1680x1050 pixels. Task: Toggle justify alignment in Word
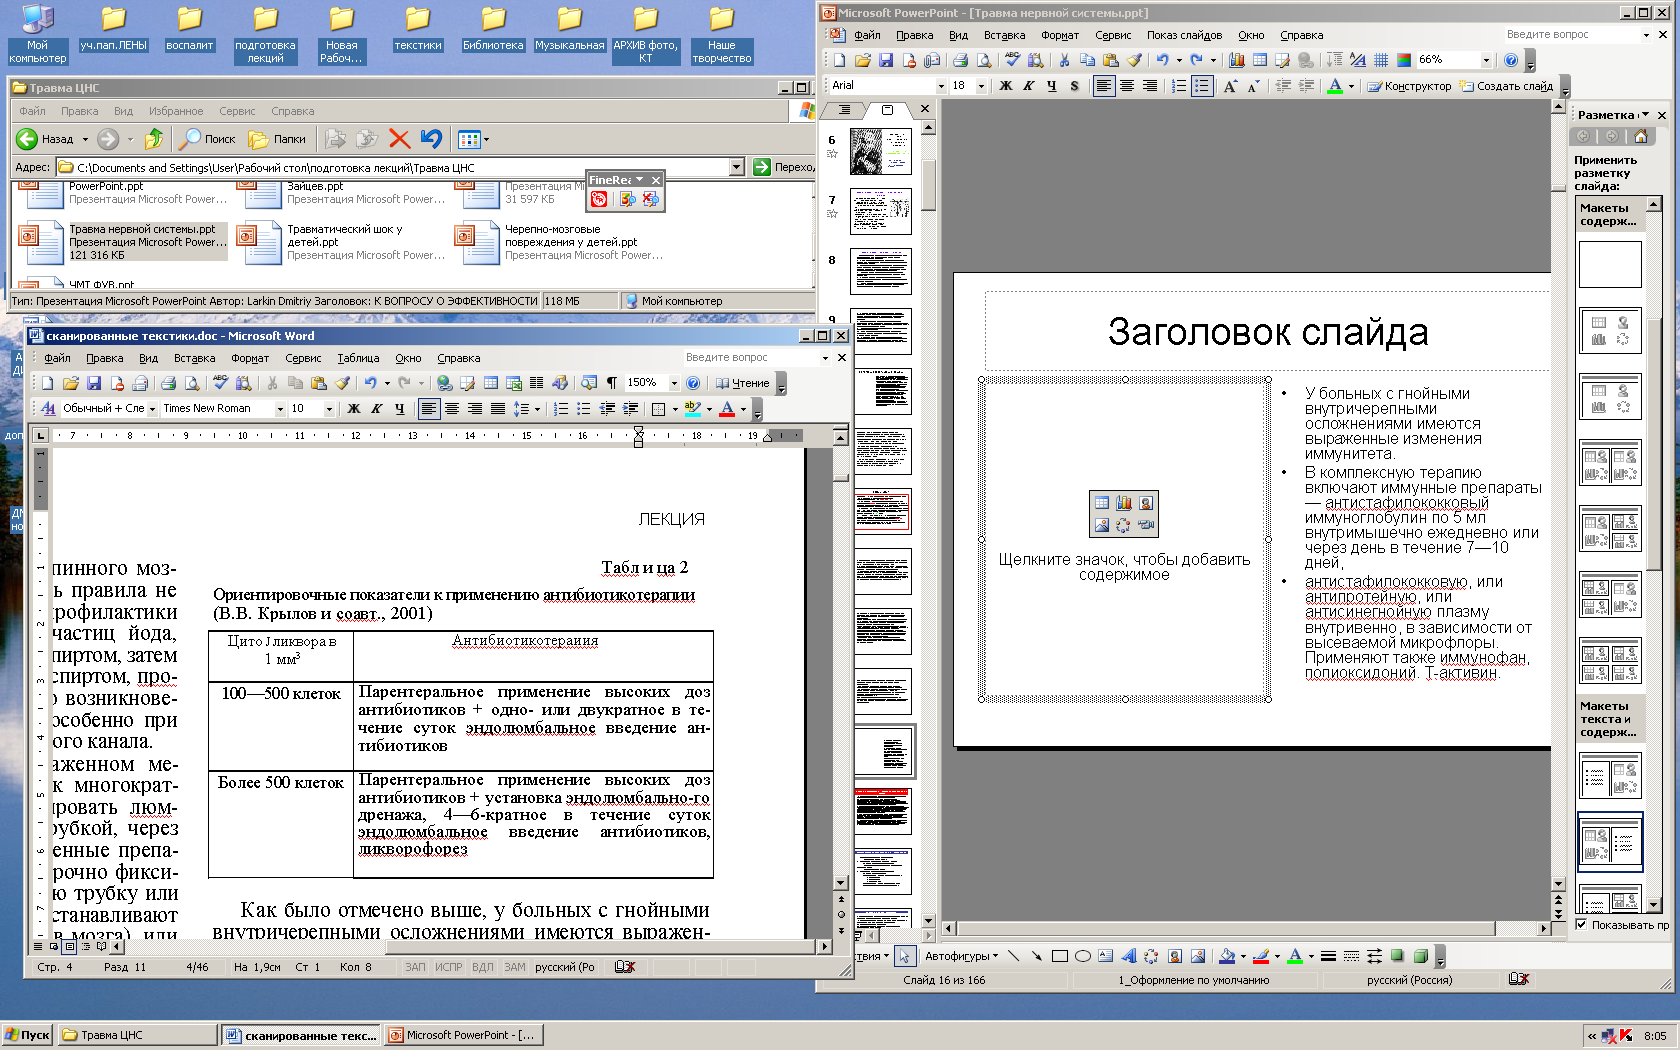tap(497, 409)
